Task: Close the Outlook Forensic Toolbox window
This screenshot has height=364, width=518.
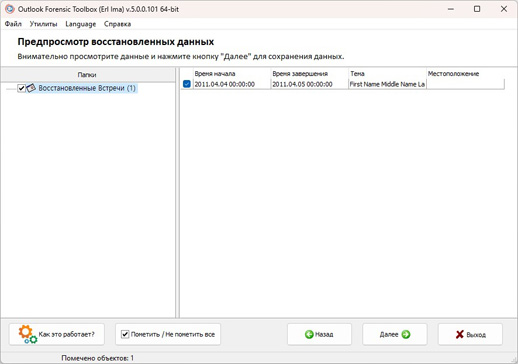Action: pos(504,9)
